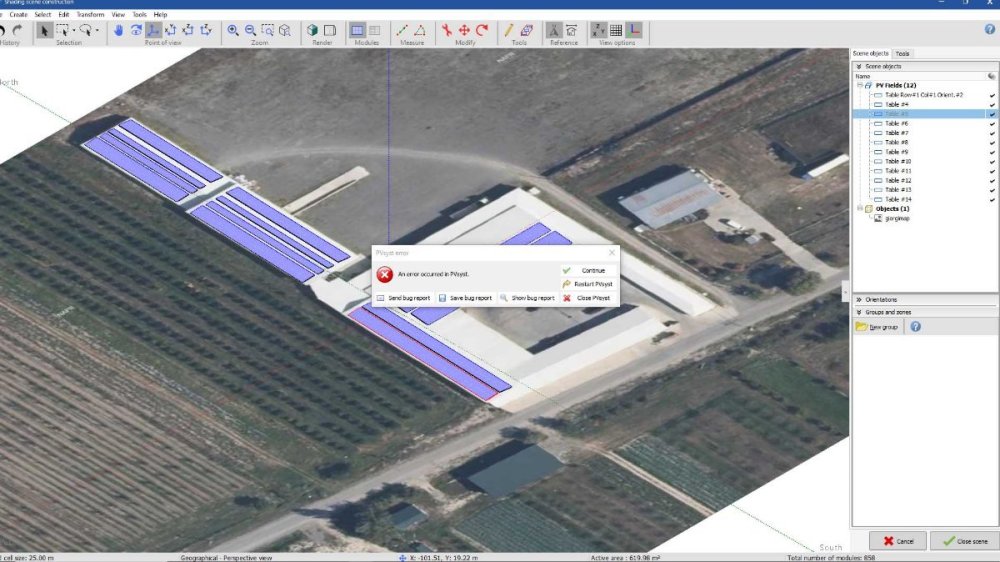Screen dimensions: 1000x562
Task: Click the zoom out magnifier icon
Action: (x=250, y=30)
